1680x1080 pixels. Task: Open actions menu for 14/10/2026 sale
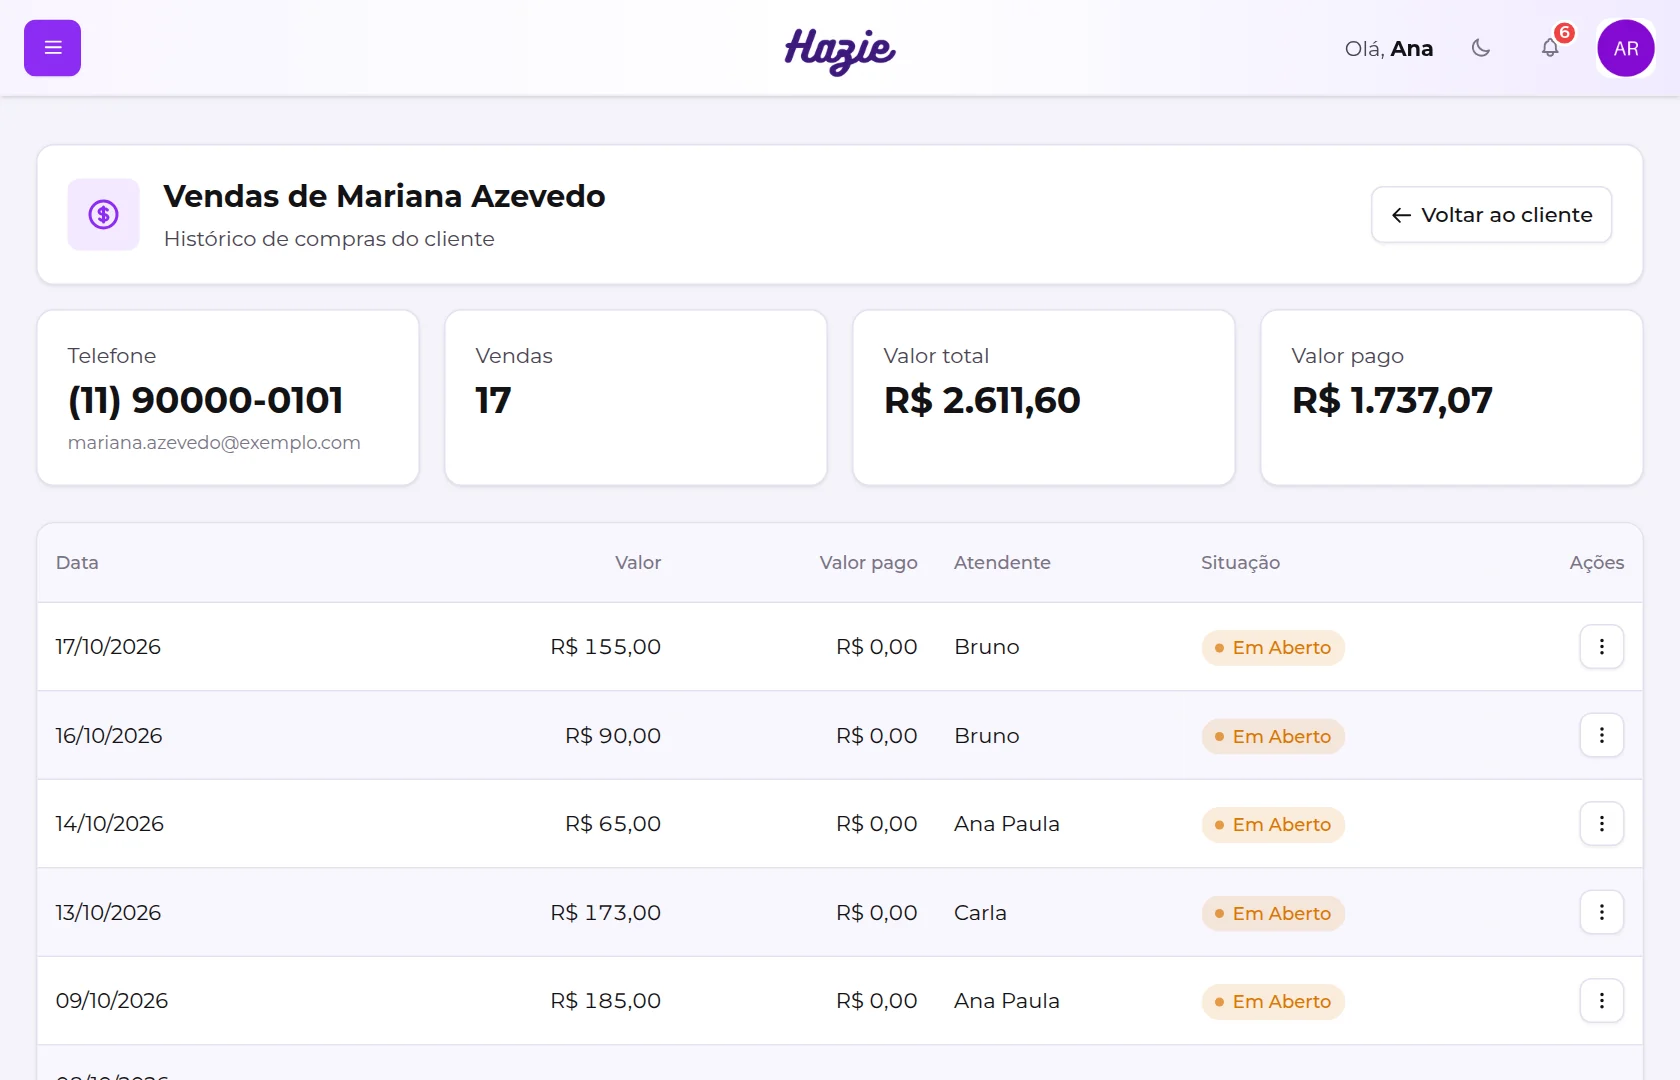click(x=1602, y=824)
